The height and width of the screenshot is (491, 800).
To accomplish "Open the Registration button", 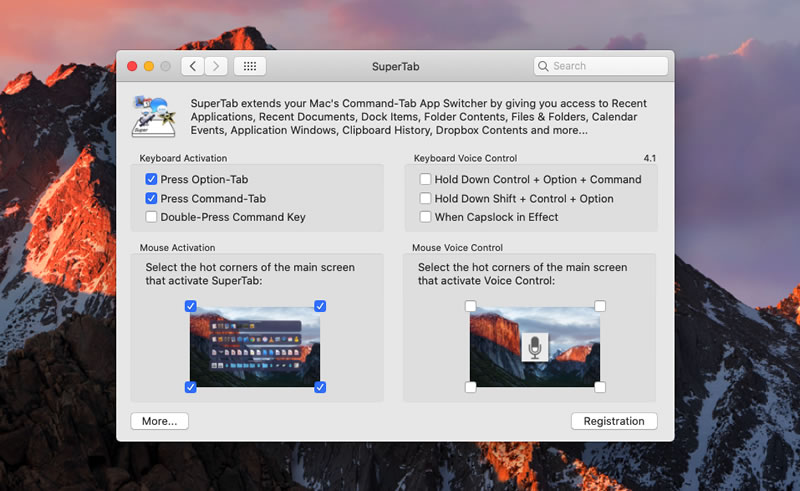I will pyautogui.click(x=614, y=421).
